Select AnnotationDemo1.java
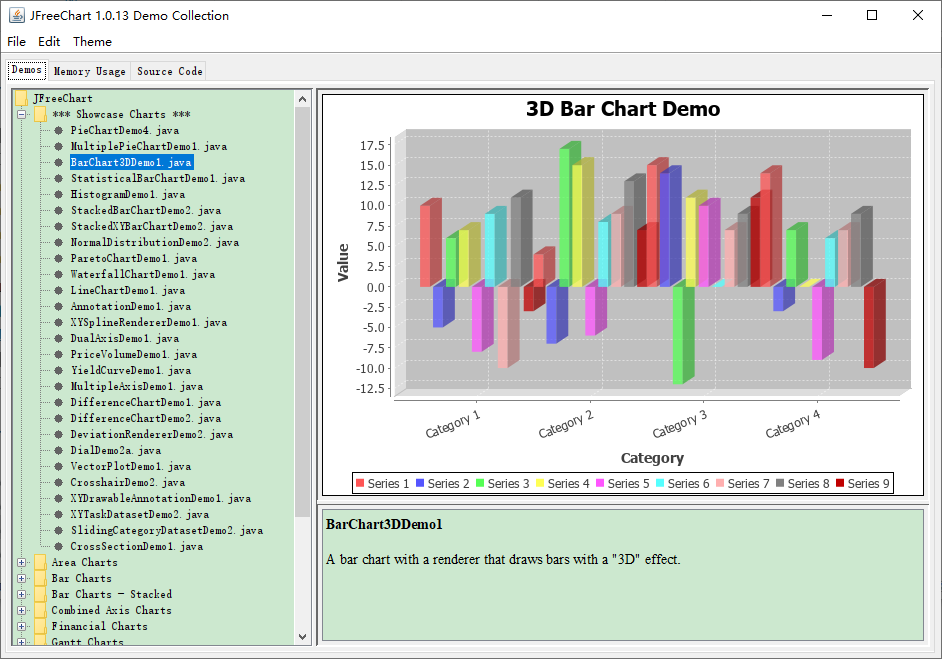 click(130, 306)
